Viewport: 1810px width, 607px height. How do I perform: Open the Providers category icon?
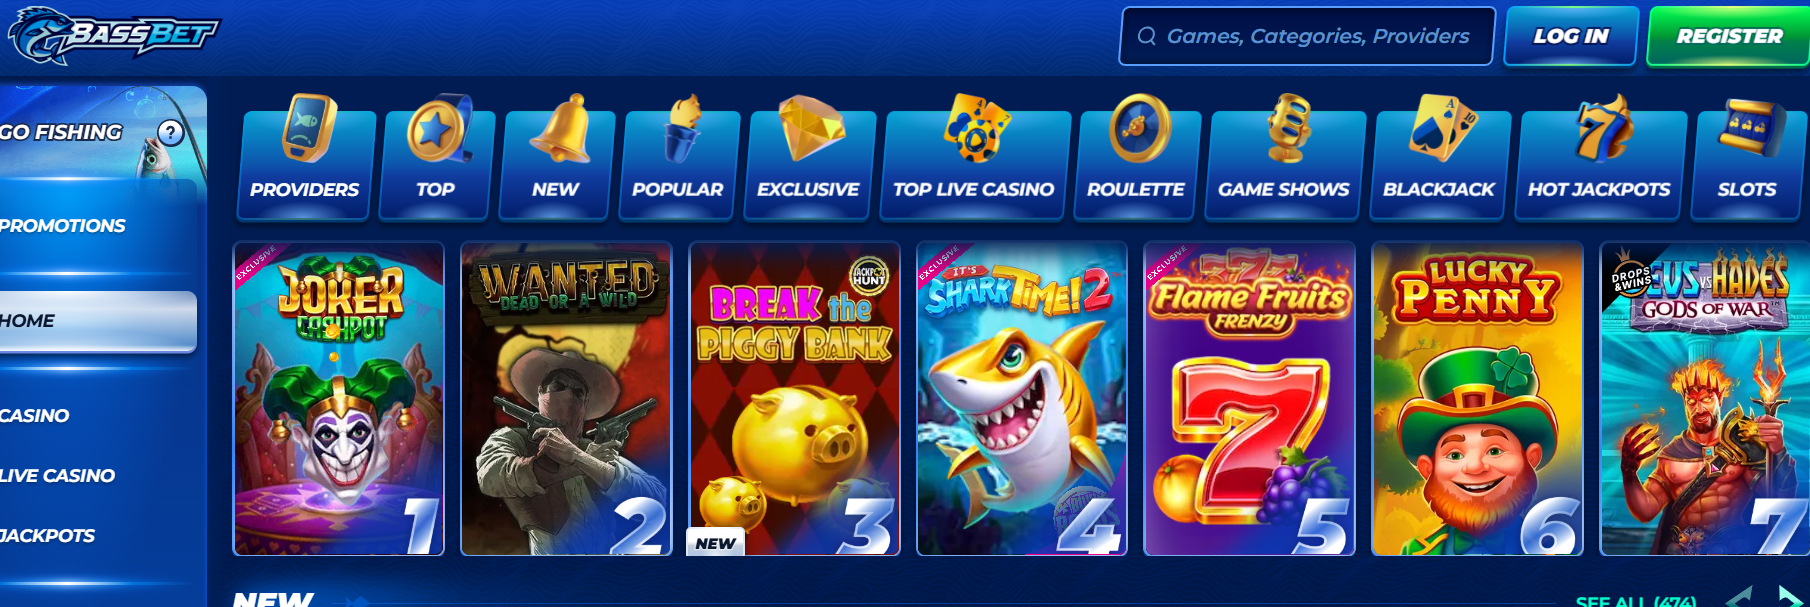[x=305, y=157]
